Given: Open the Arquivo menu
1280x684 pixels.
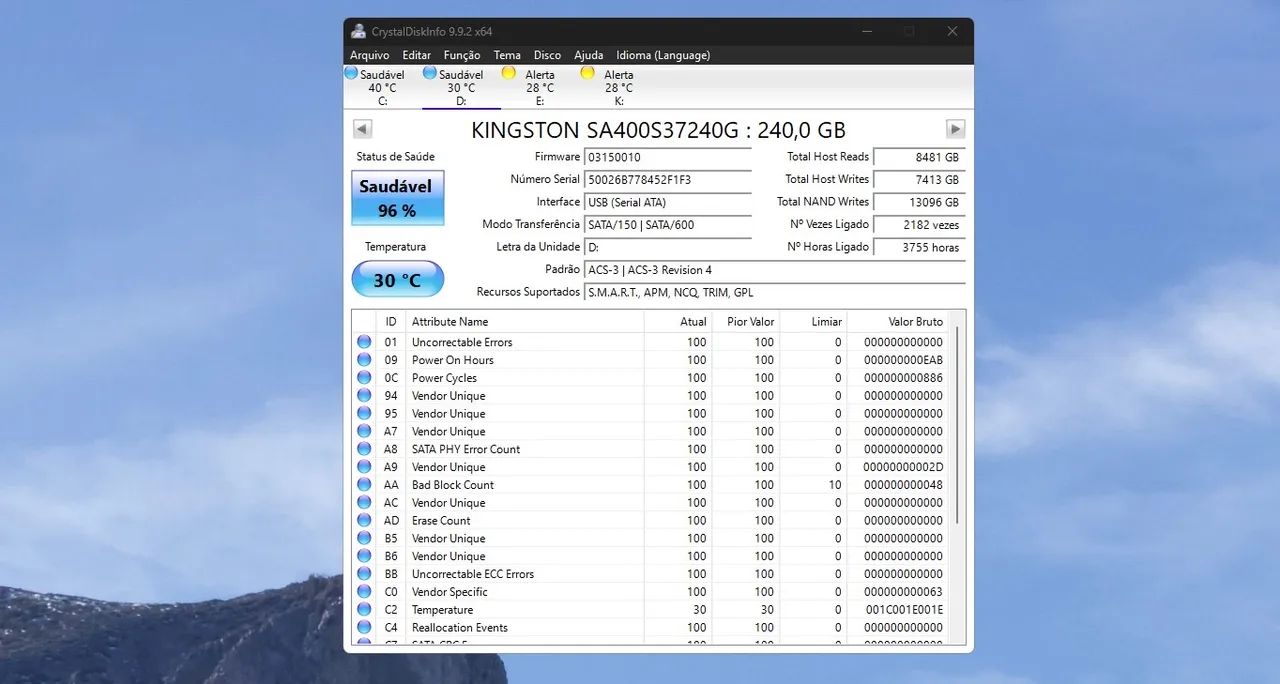Looking at the screenshot, I should click(x=369, y=55).
